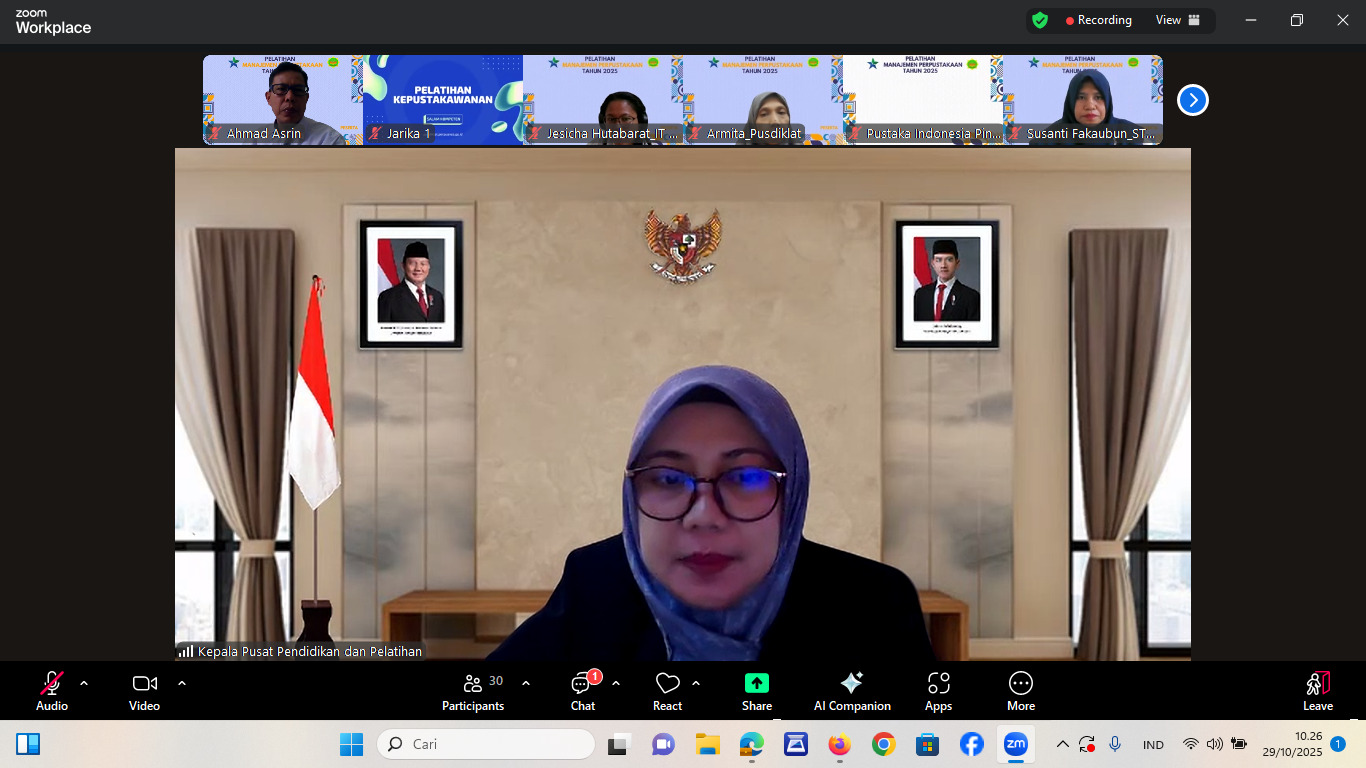The height and width of the screenshot is (768, 1366).
Task: Unmute microphone with the Audio button
Action: click(x=52, y=691)
